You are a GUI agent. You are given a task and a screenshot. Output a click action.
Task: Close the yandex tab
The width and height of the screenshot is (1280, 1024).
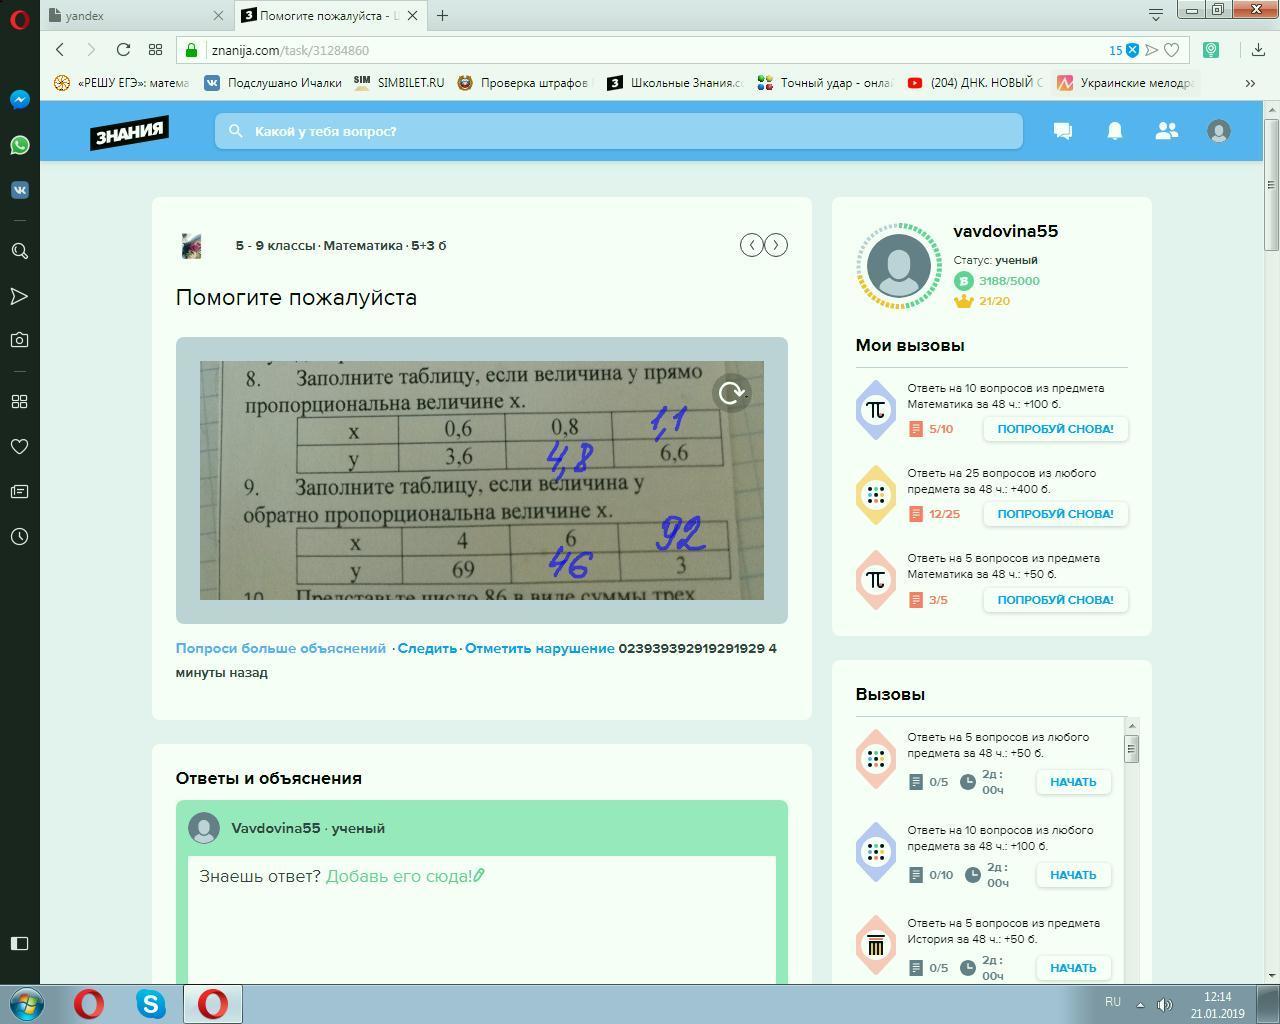coord(219,16)
